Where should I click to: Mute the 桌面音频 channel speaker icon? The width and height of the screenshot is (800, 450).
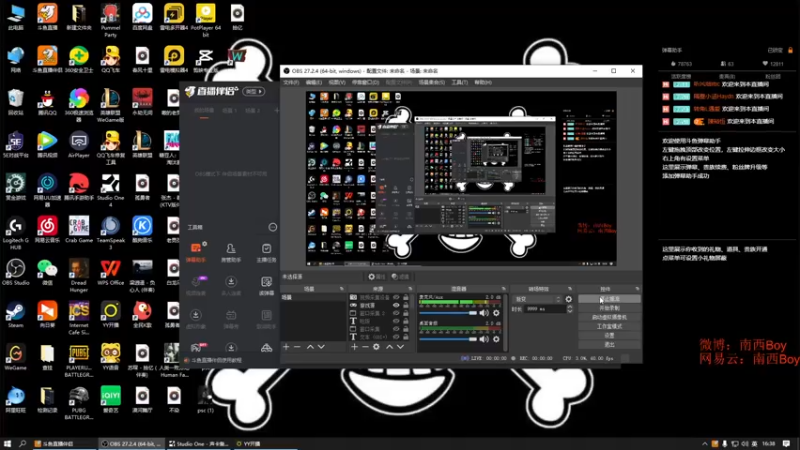pos(484,339)
